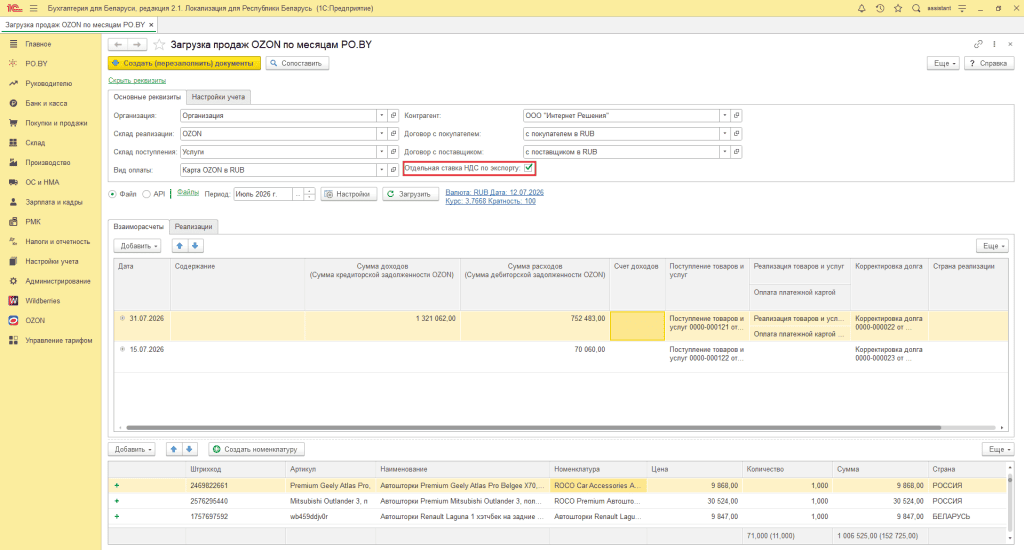Open the main hamburger menu icon
The height and width of the screenshot is (550, 1024).
(x=33, y=8)
